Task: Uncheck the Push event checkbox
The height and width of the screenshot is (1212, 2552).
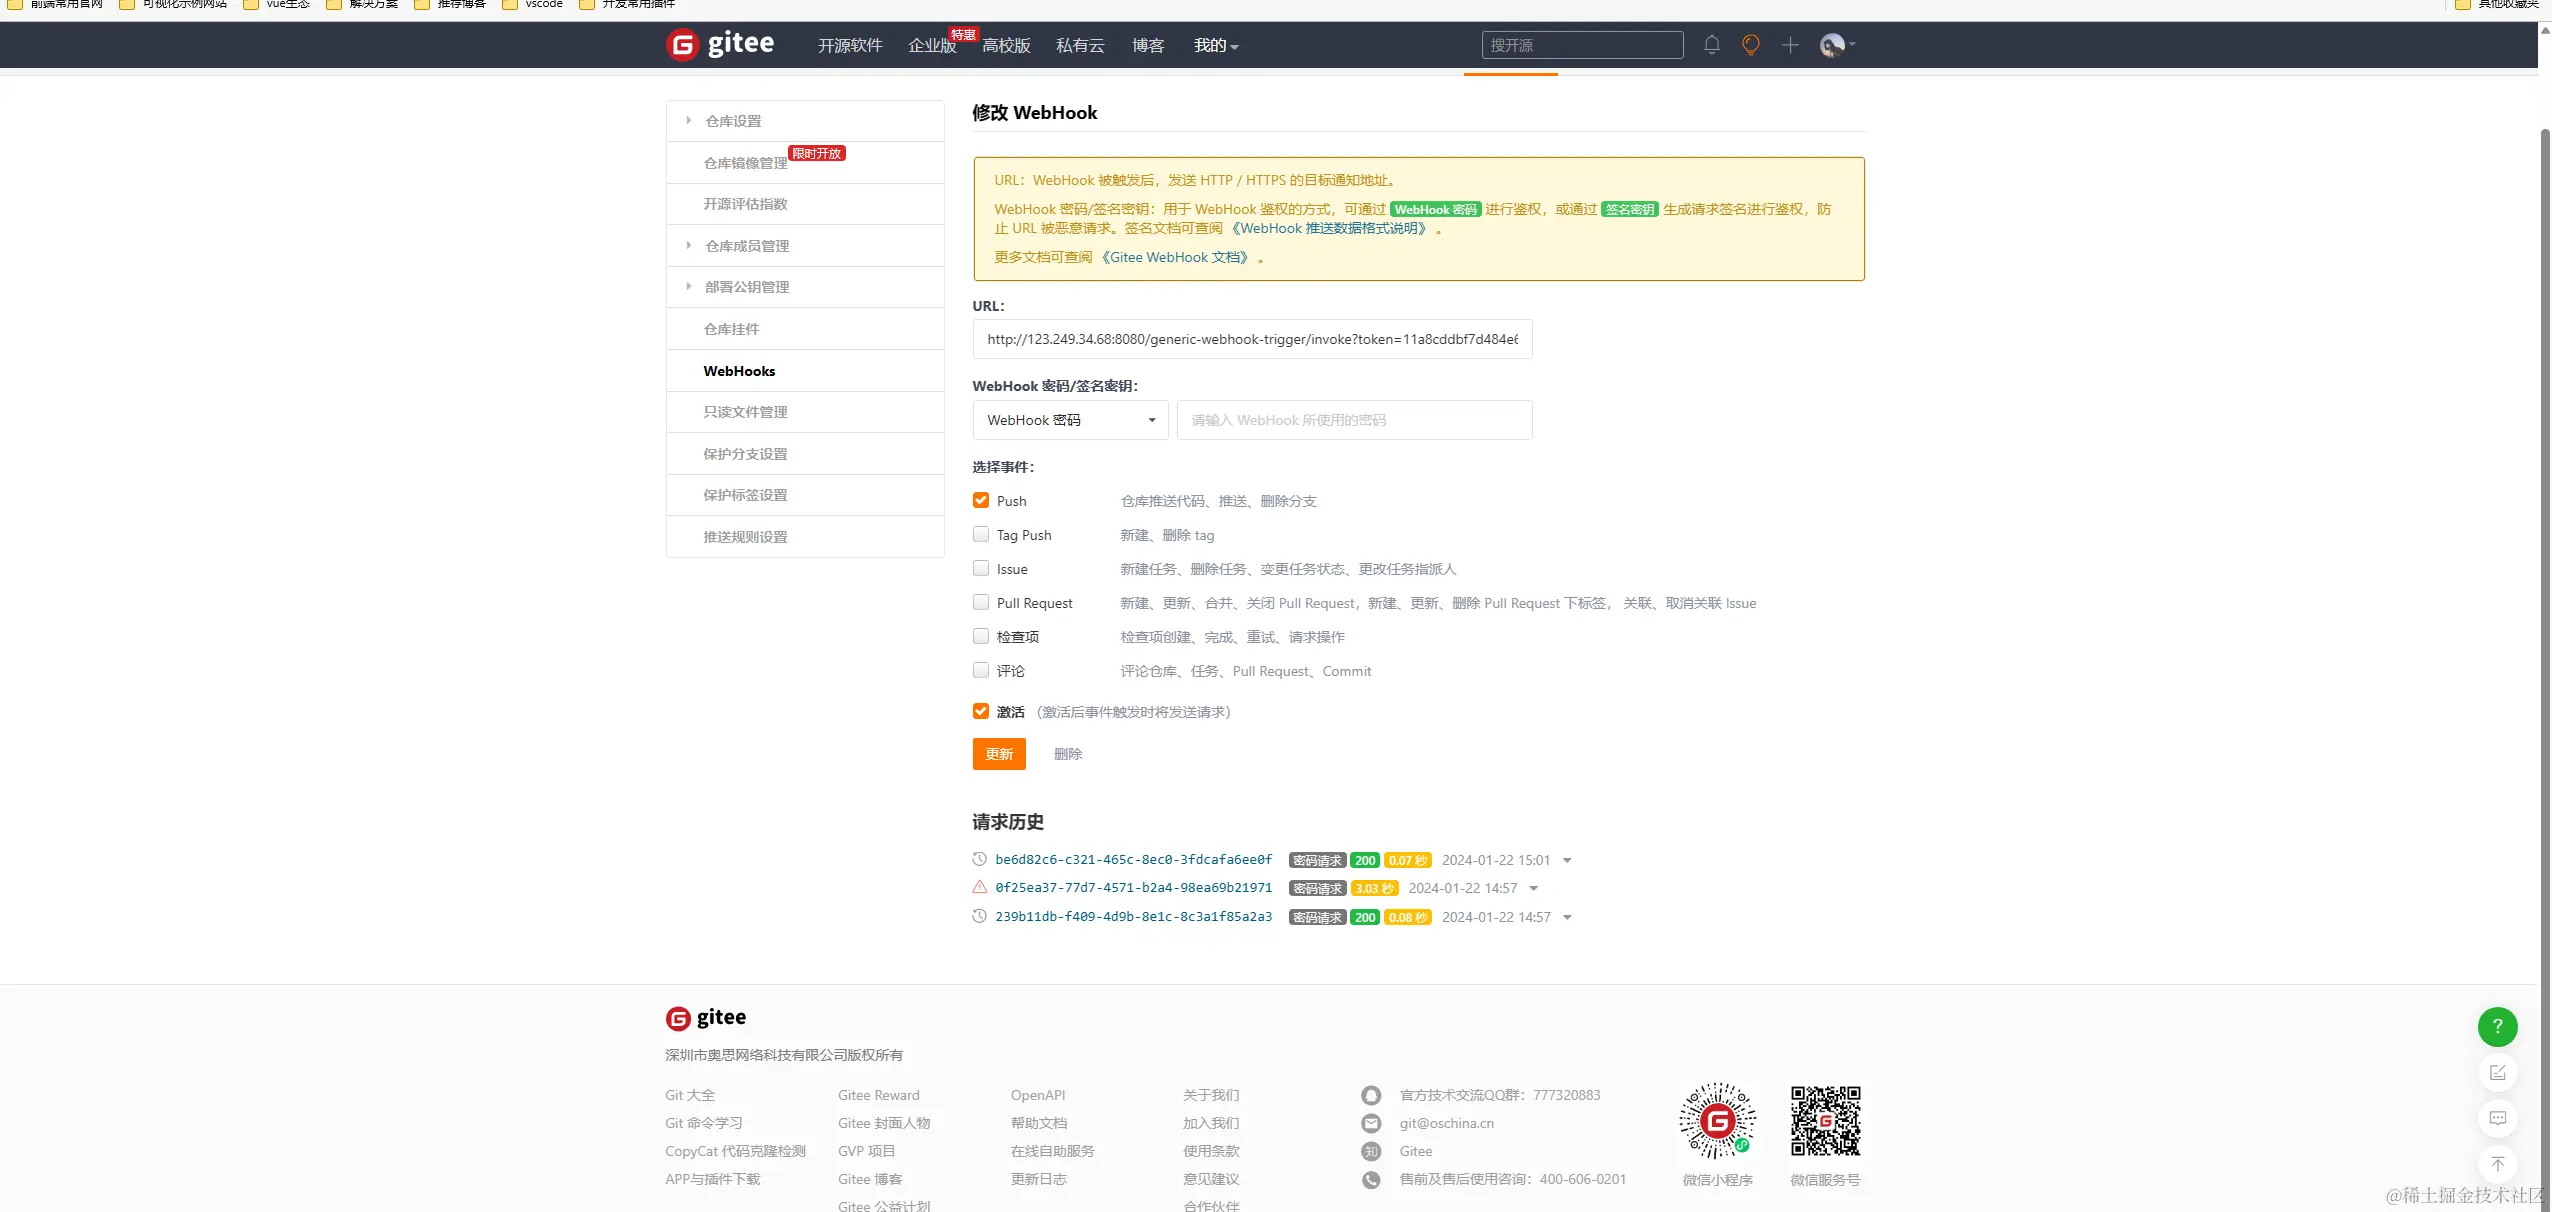Action: click(x=981, y=500)
